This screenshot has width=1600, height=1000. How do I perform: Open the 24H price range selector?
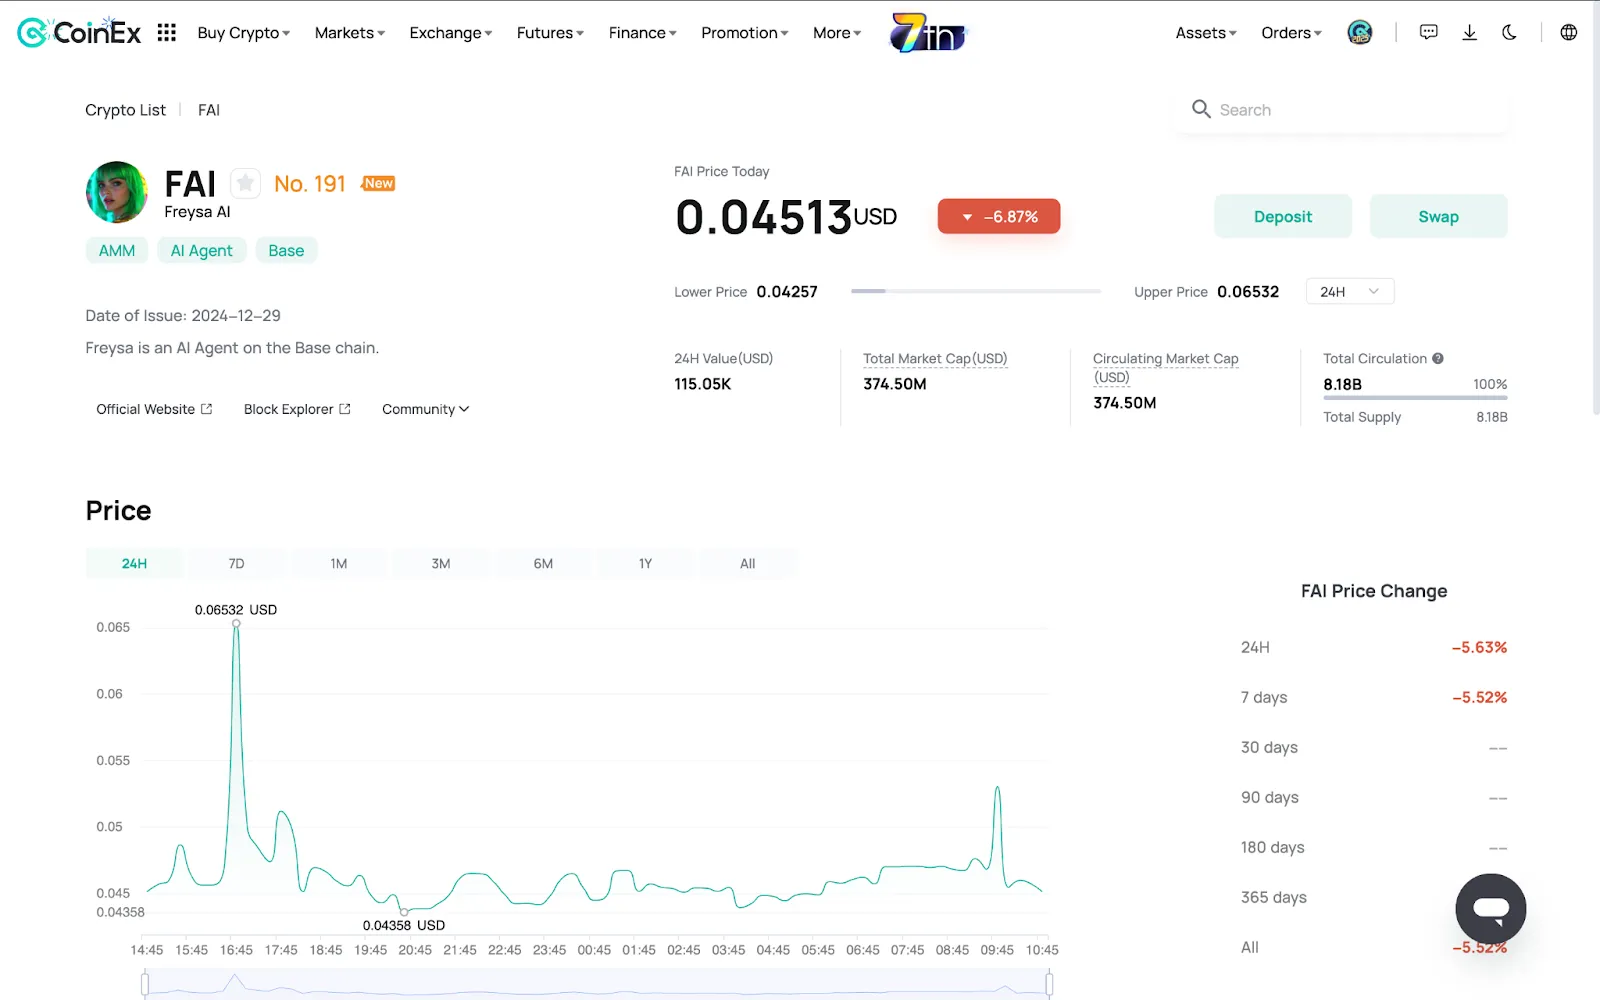(x=1350, y=291)
